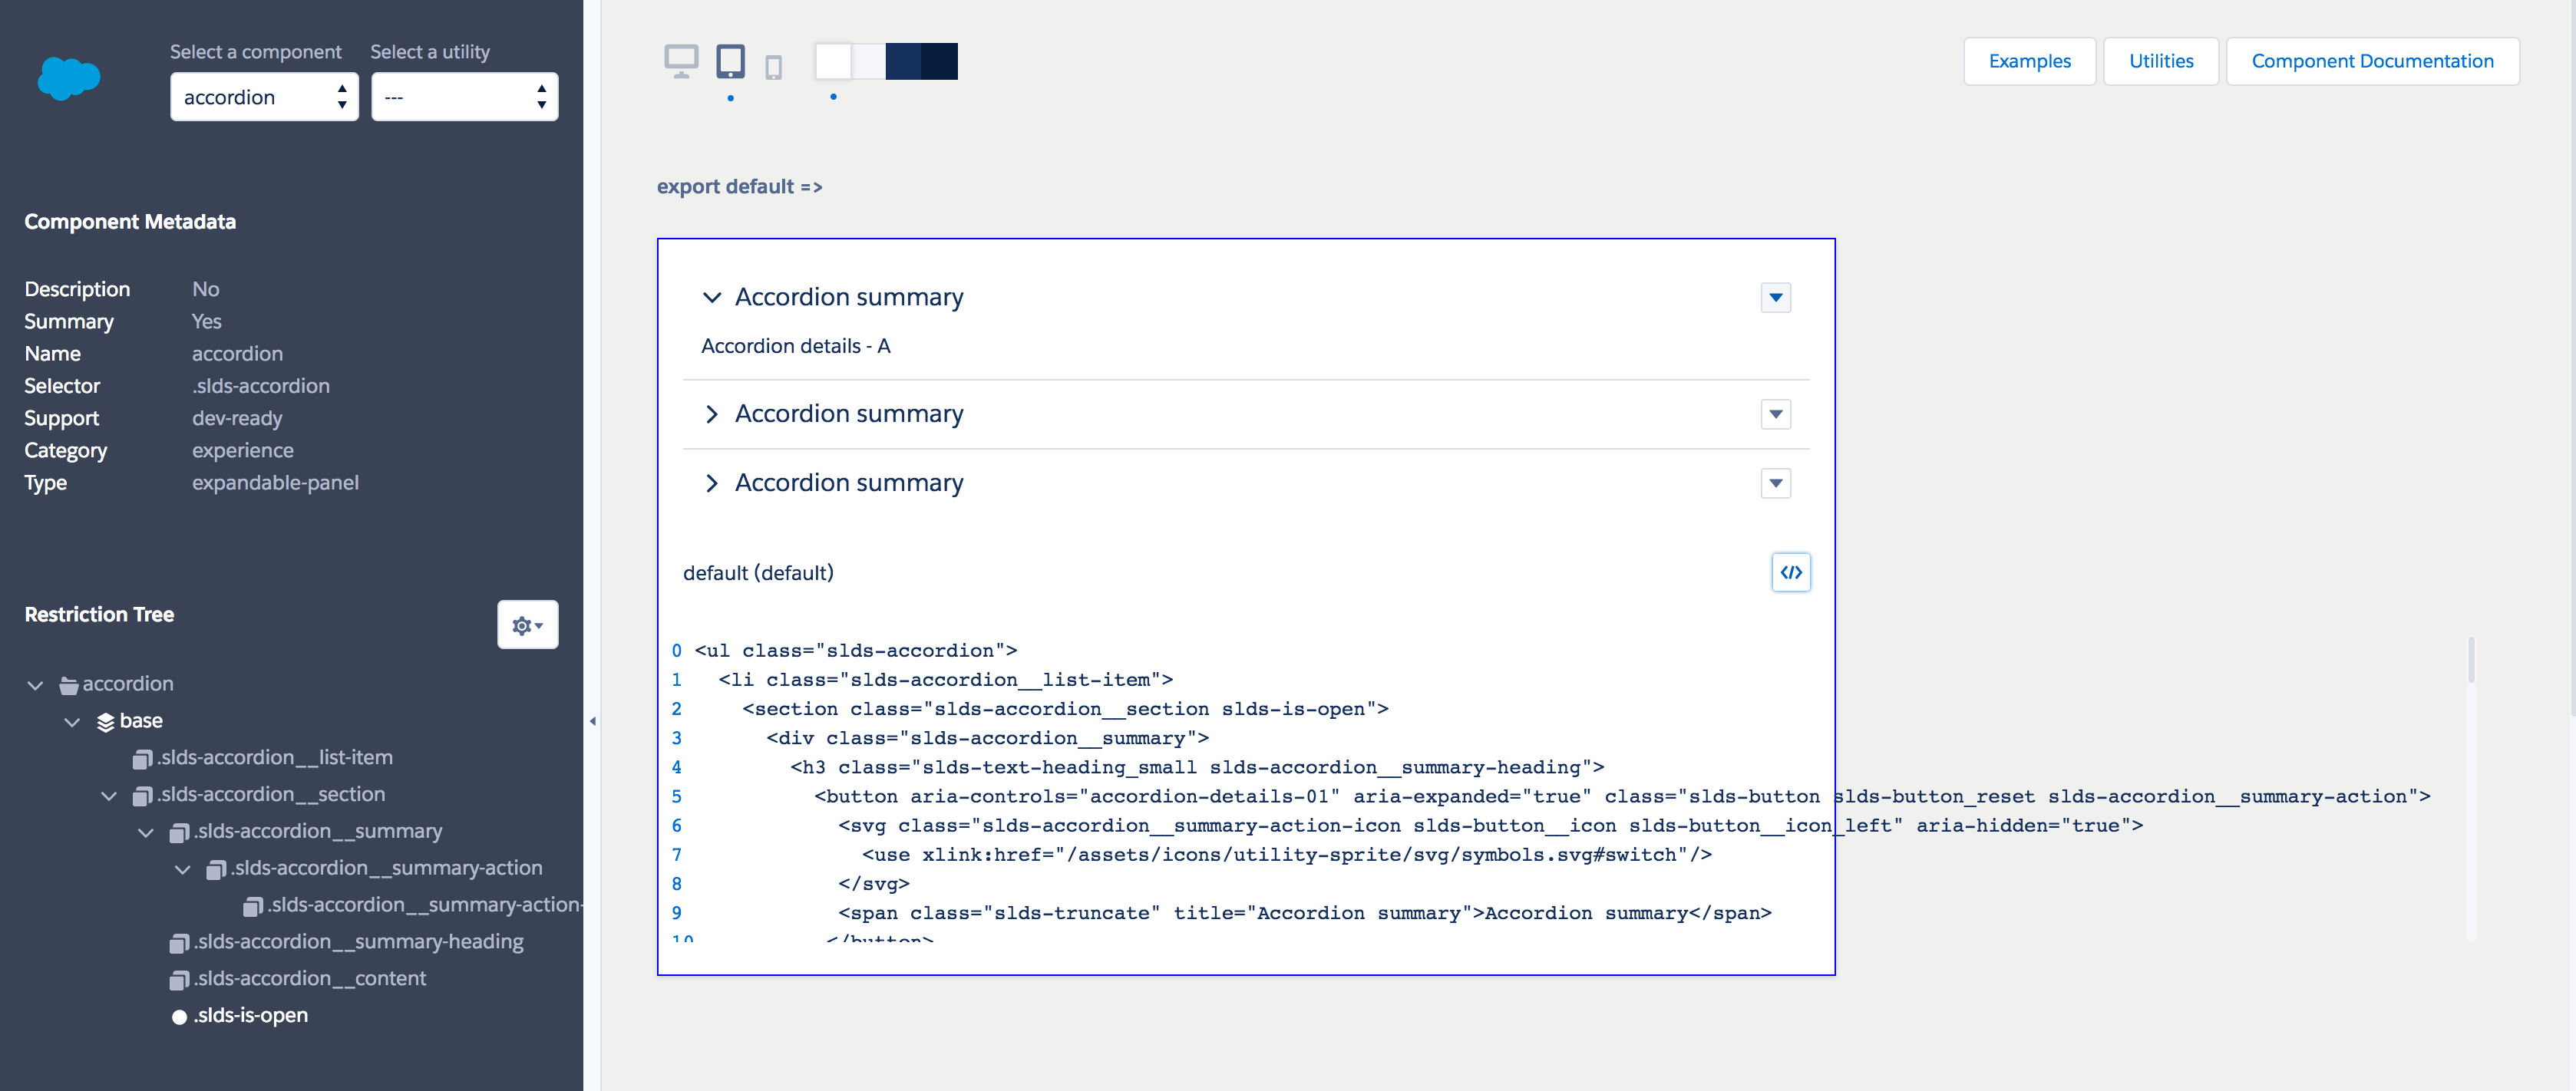Select the white background swatch
Image resolution: width=2576 pixels, height=1091 pixels.
834,61
